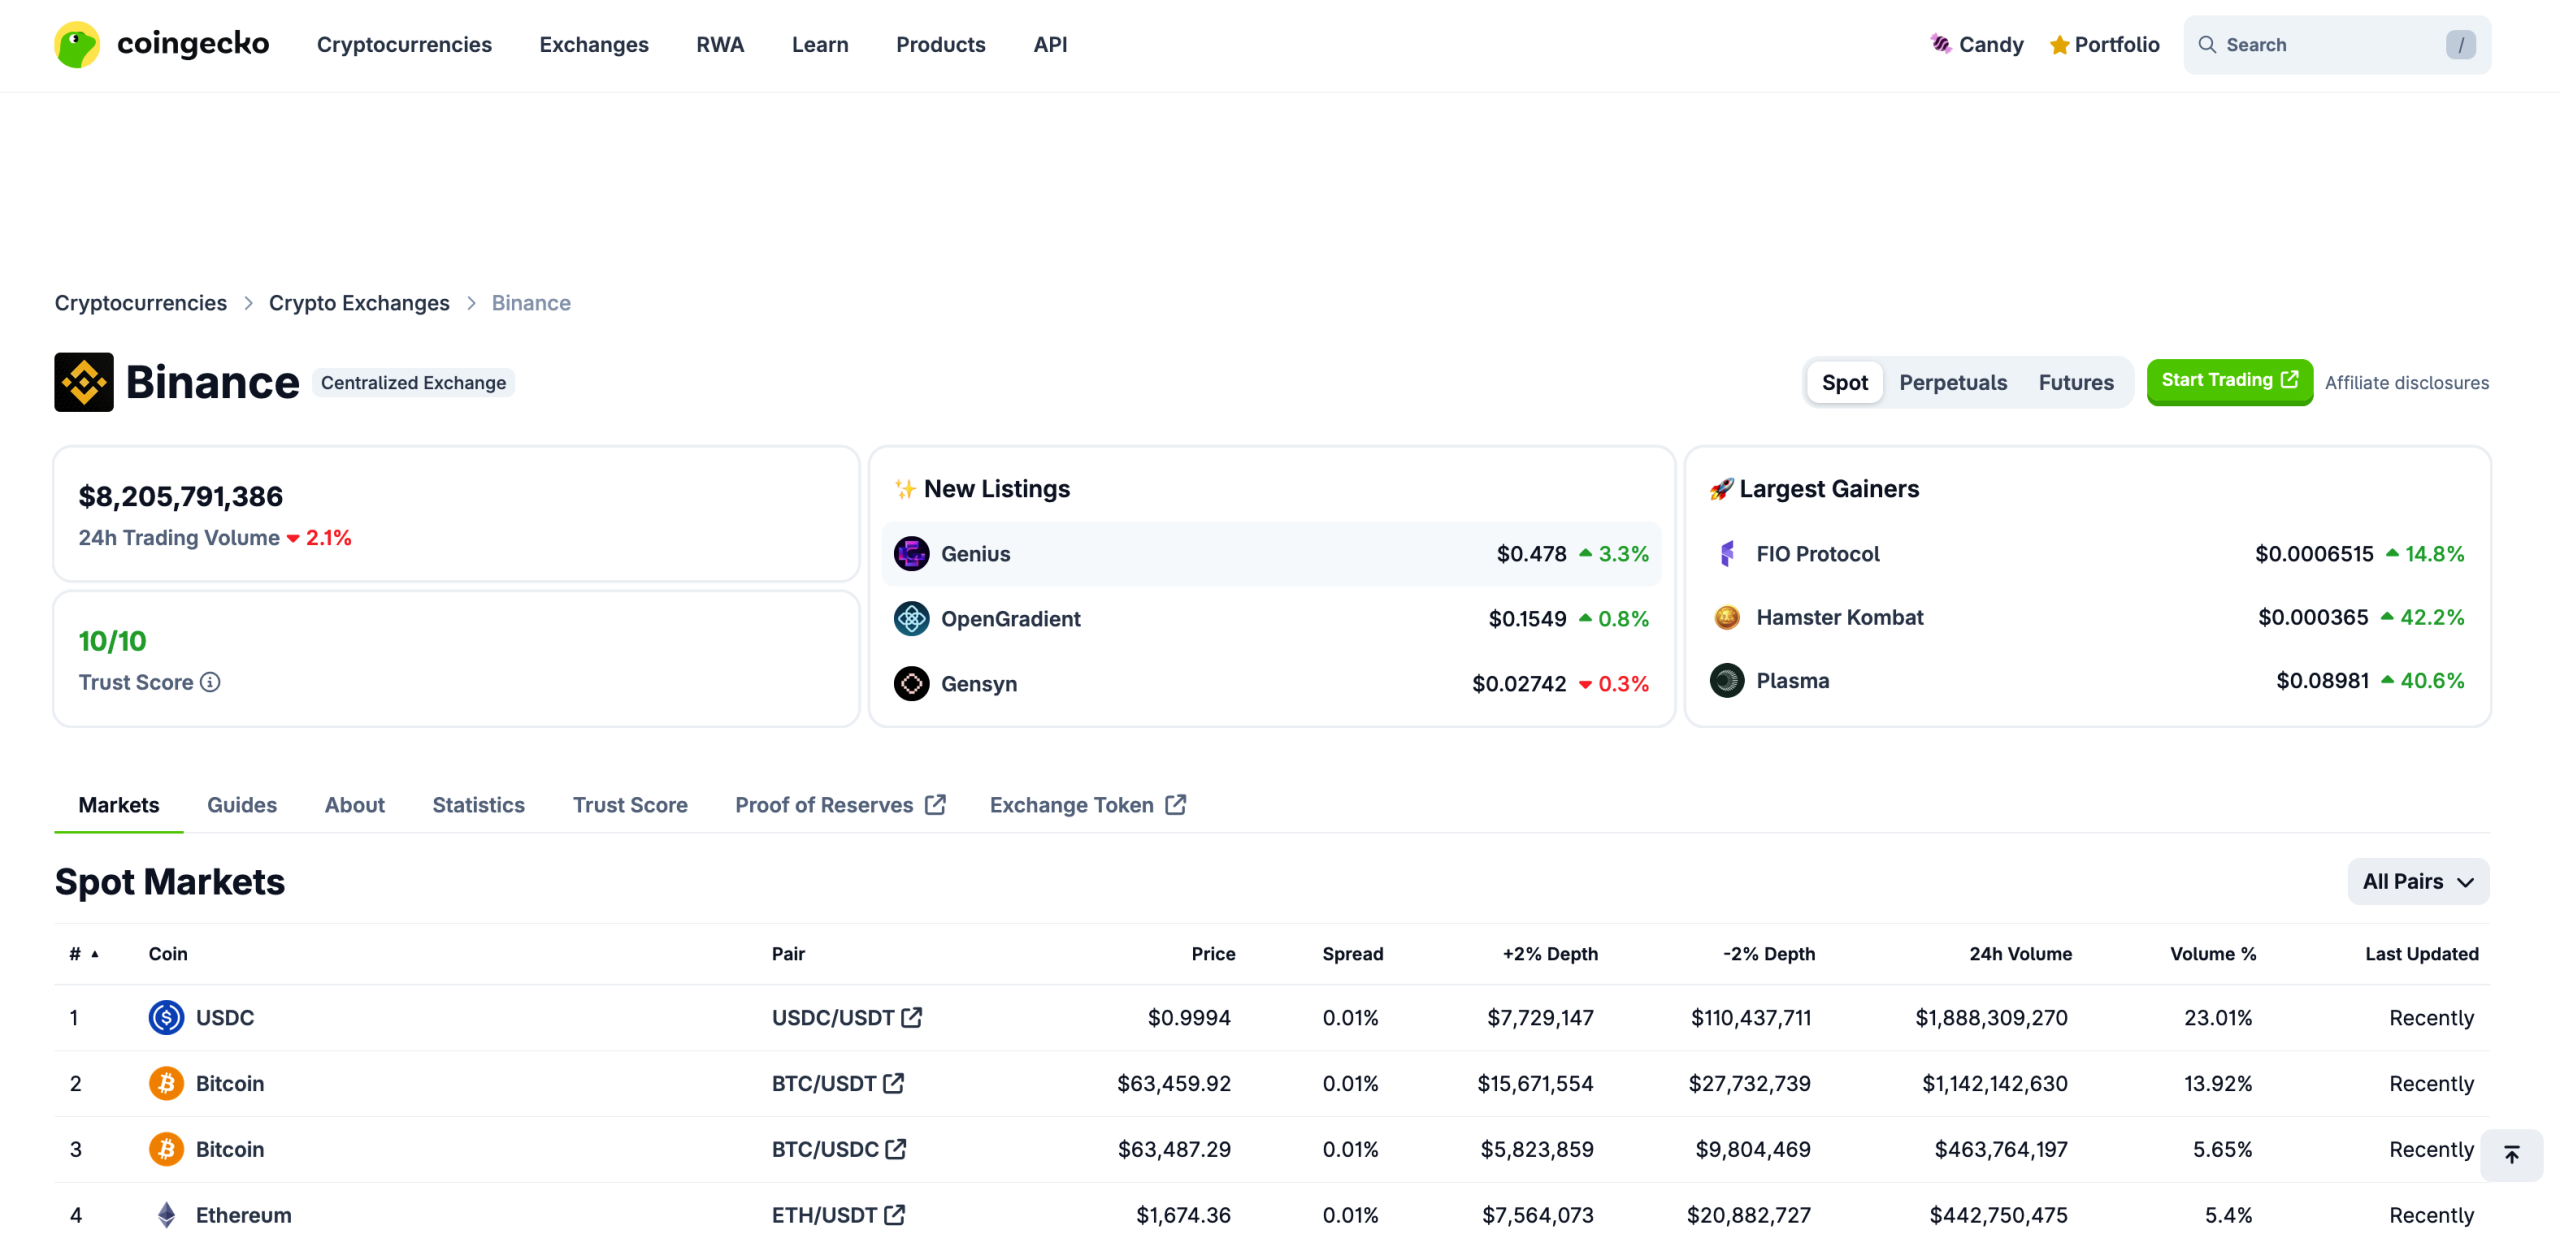Switch market type to Futures

click(x=2076, y=382)
